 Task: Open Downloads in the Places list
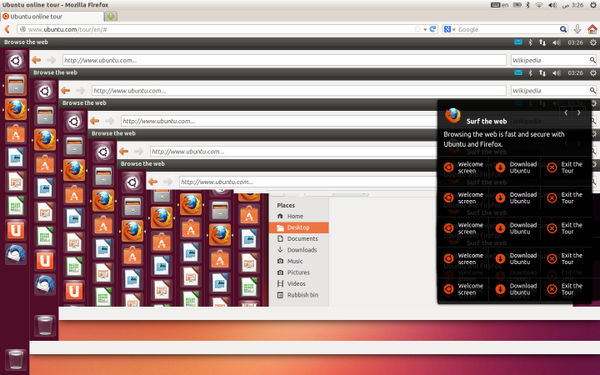[298, 250]
